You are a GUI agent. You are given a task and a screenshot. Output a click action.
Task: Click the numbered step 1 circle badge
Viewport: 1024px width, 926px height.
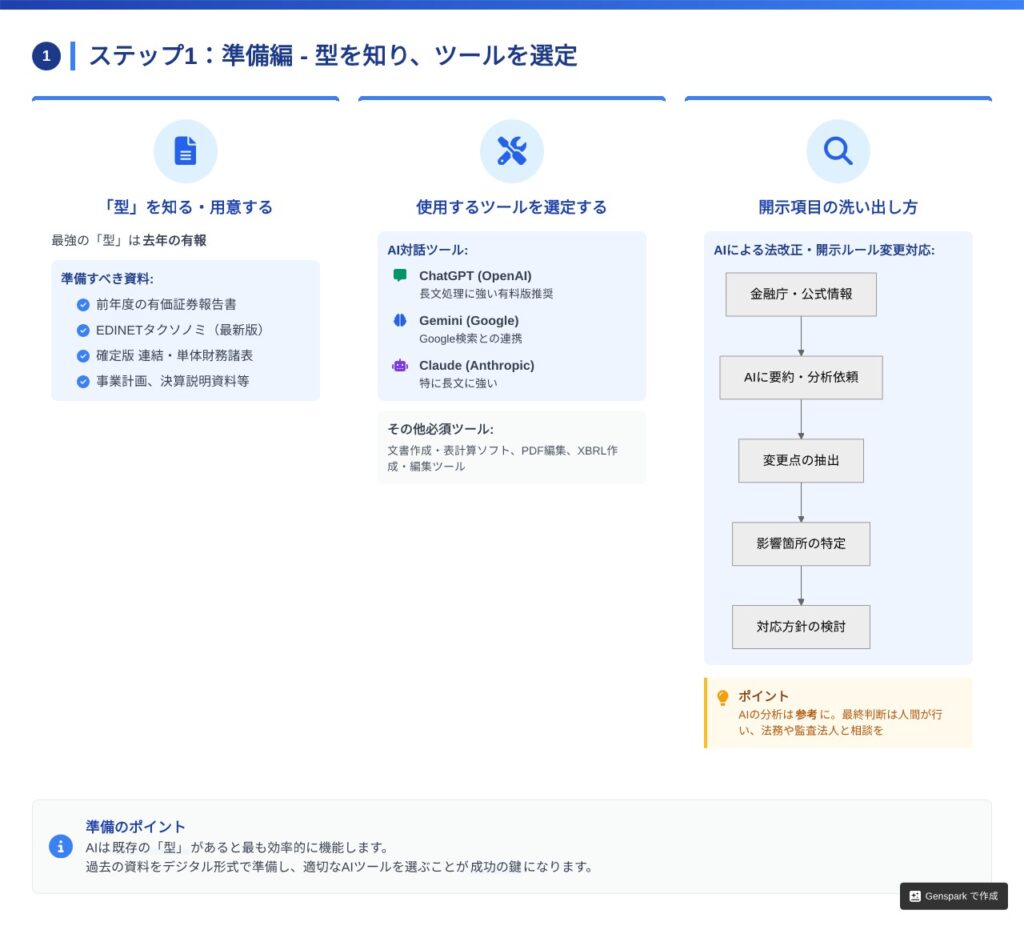click(46, 56)
